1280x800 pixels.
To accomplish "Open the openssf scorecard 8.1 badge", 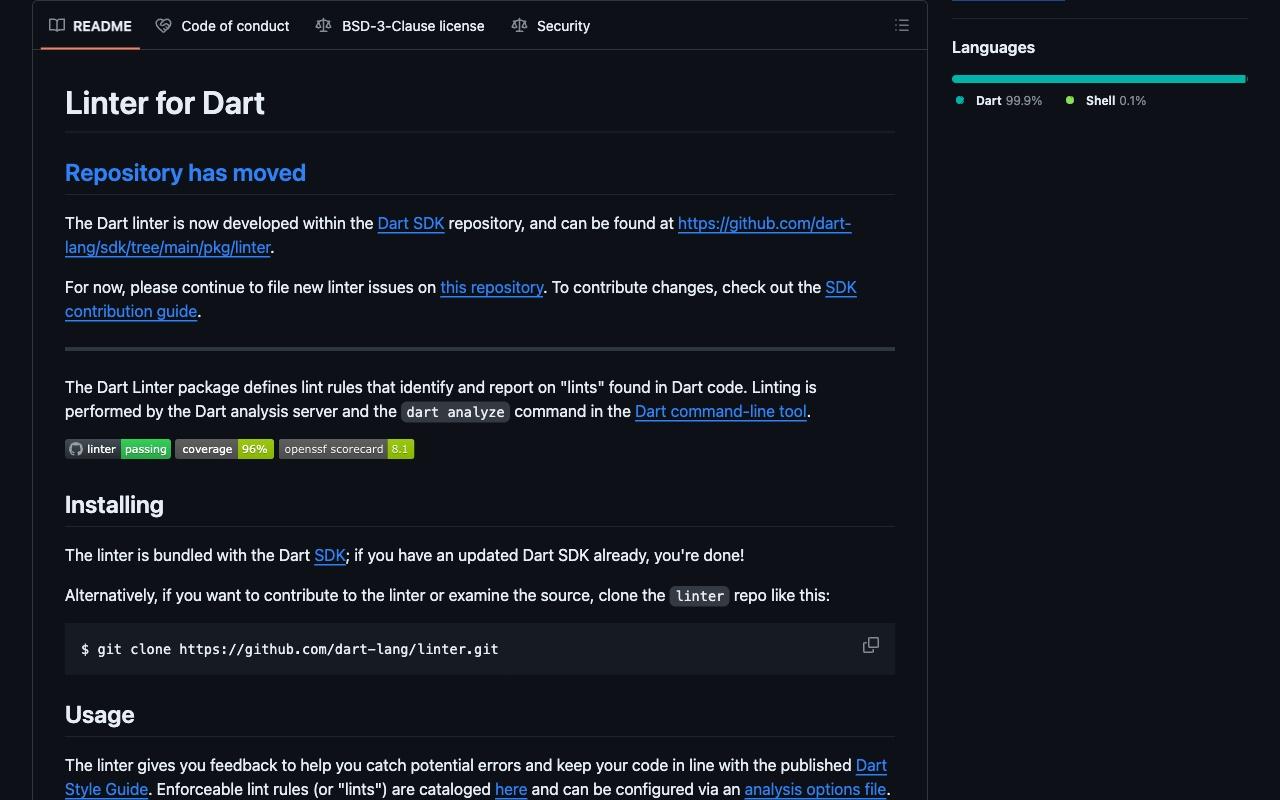I will [x=347, y=449].
